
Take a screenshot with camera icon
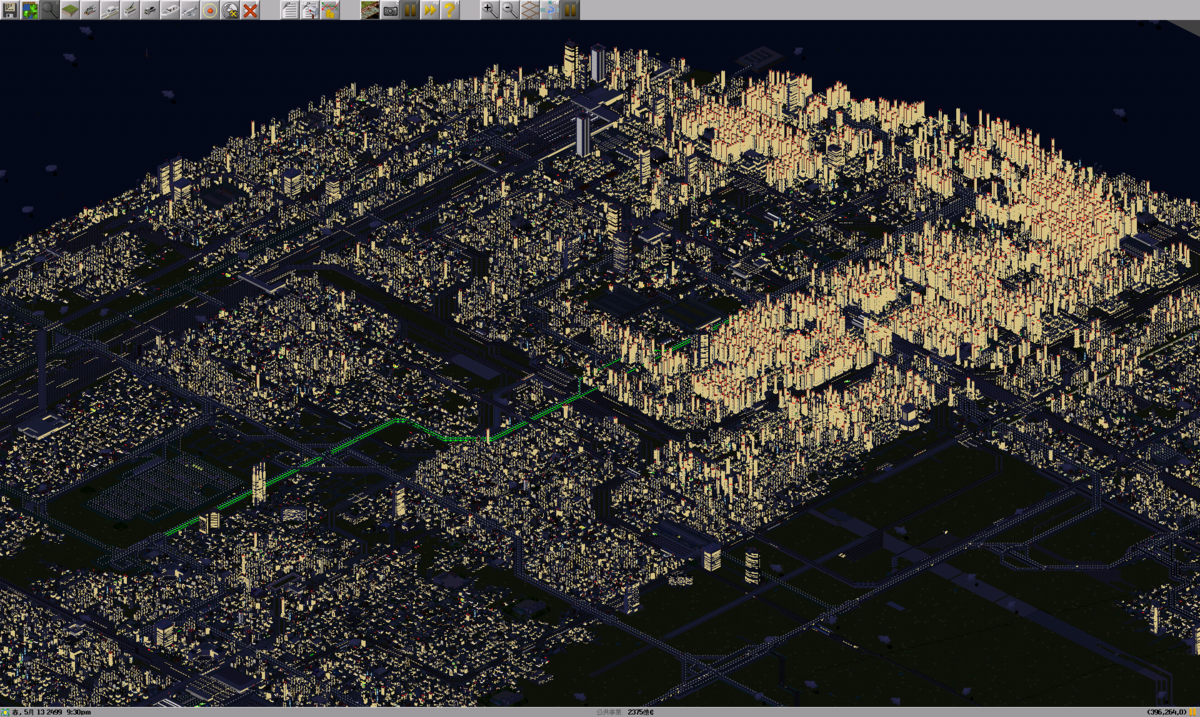pyautogui.click(x=390, y=10)
